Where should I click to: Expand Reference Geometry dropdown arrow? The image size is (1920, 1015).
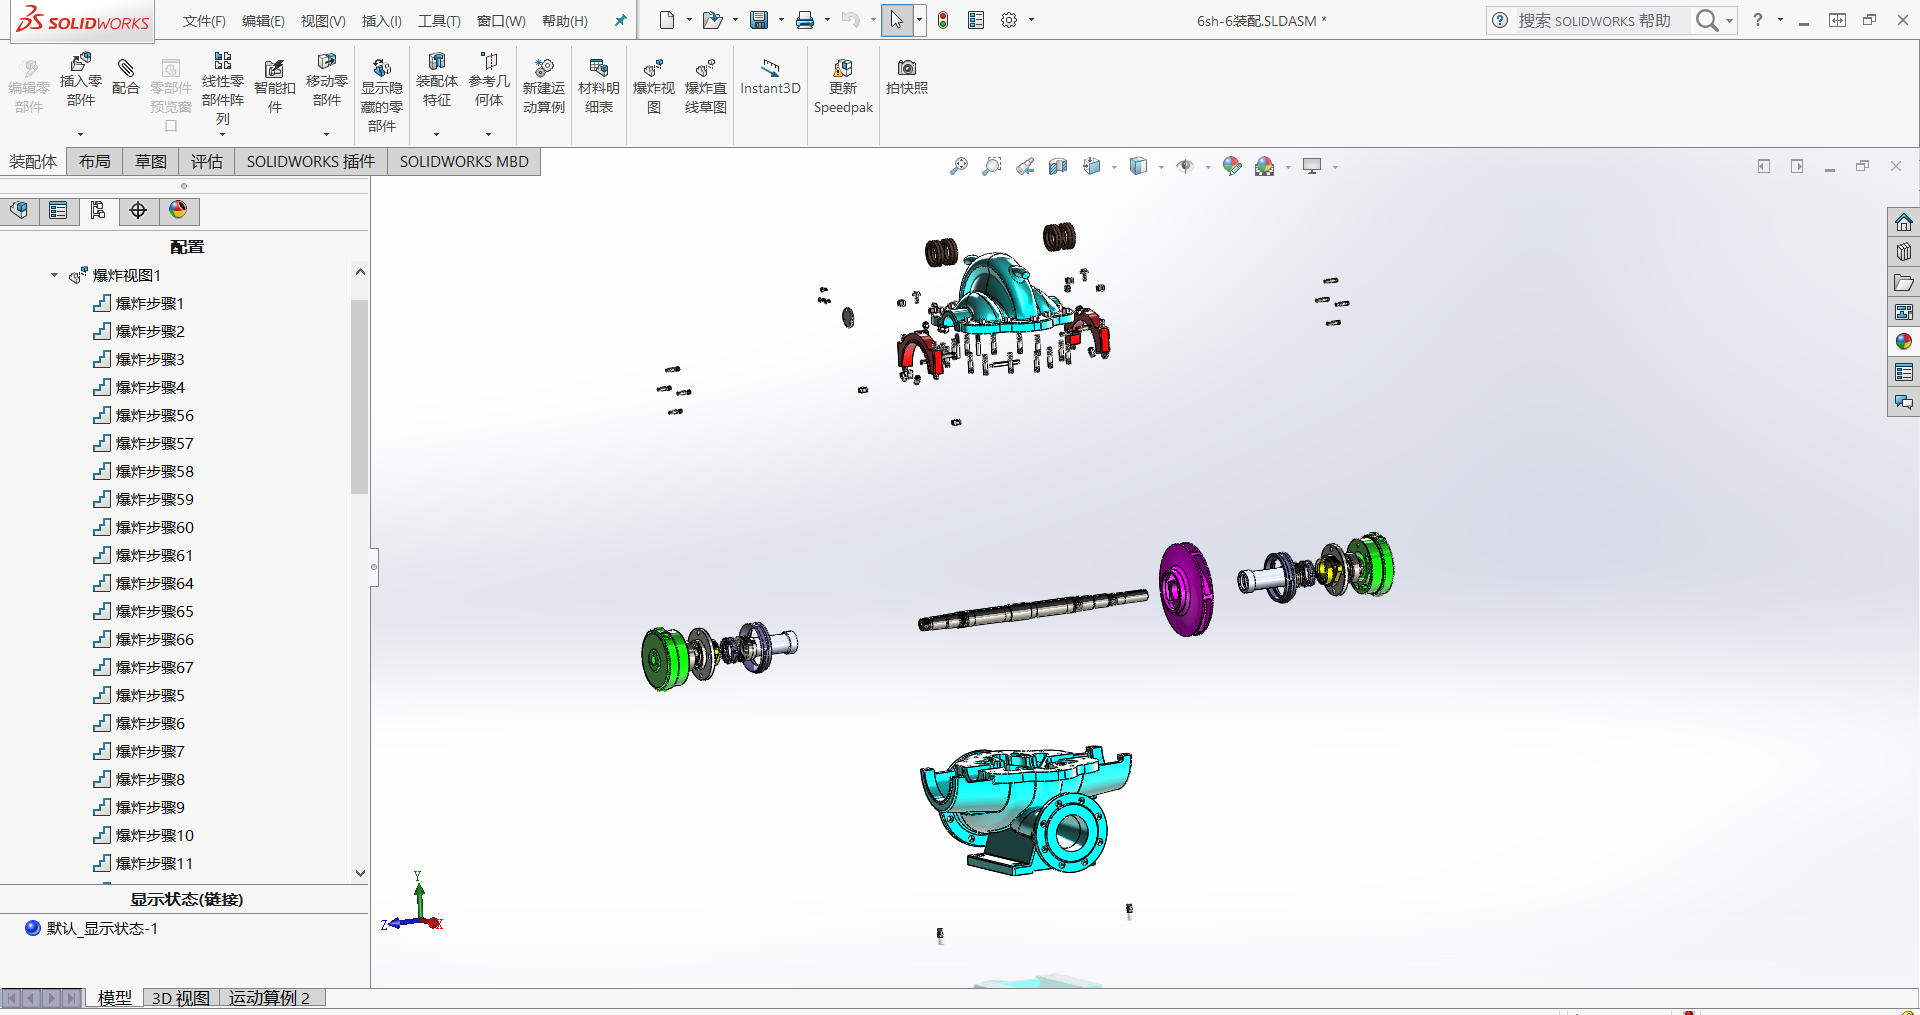[x=488, y=134]
